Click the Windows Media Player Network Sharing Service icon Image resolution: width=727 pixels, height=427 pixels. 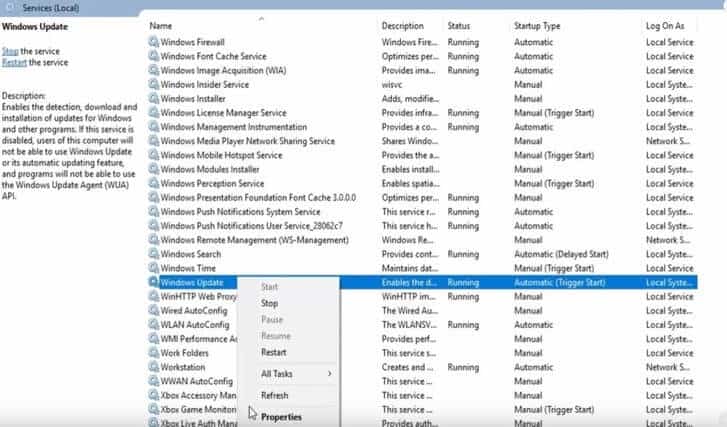[153, 141]
